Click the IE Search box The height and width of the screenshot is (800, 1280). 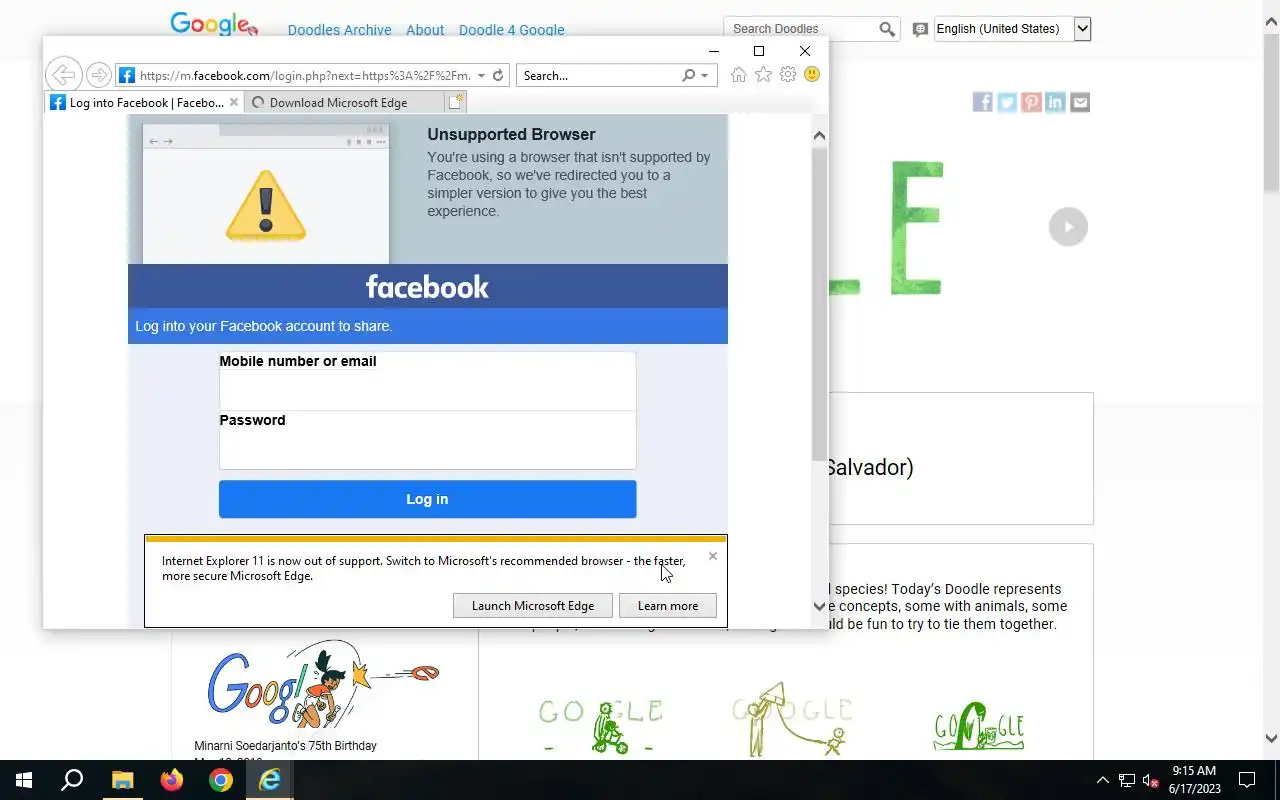(598, 75)
